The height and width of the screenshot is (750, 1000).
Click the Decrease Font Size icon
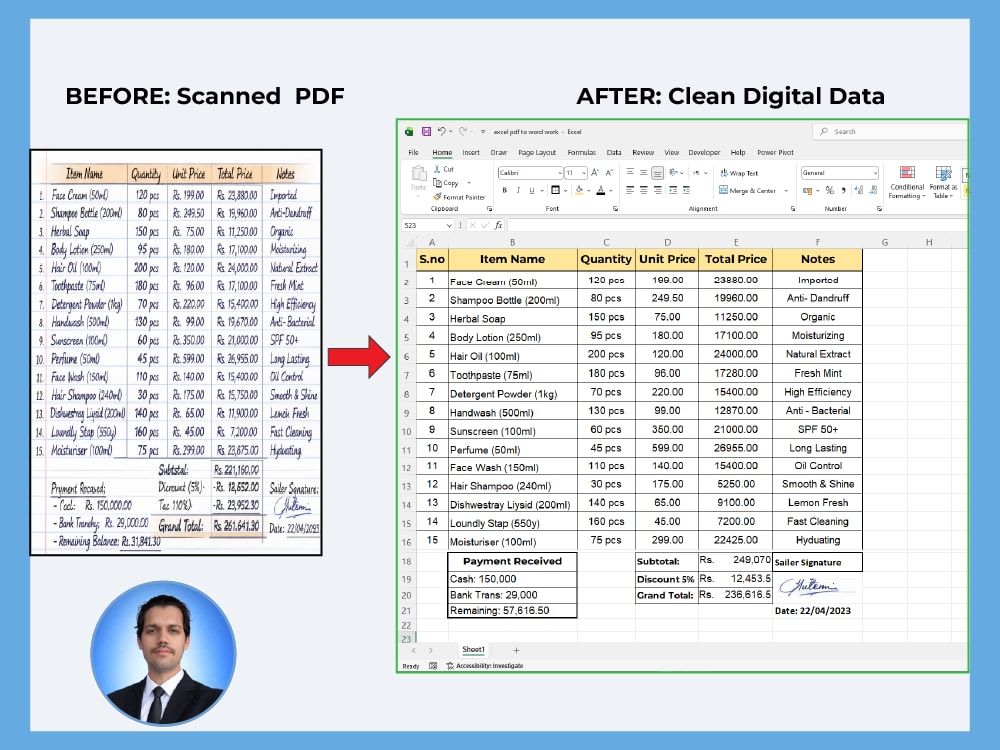coord(609,173)
